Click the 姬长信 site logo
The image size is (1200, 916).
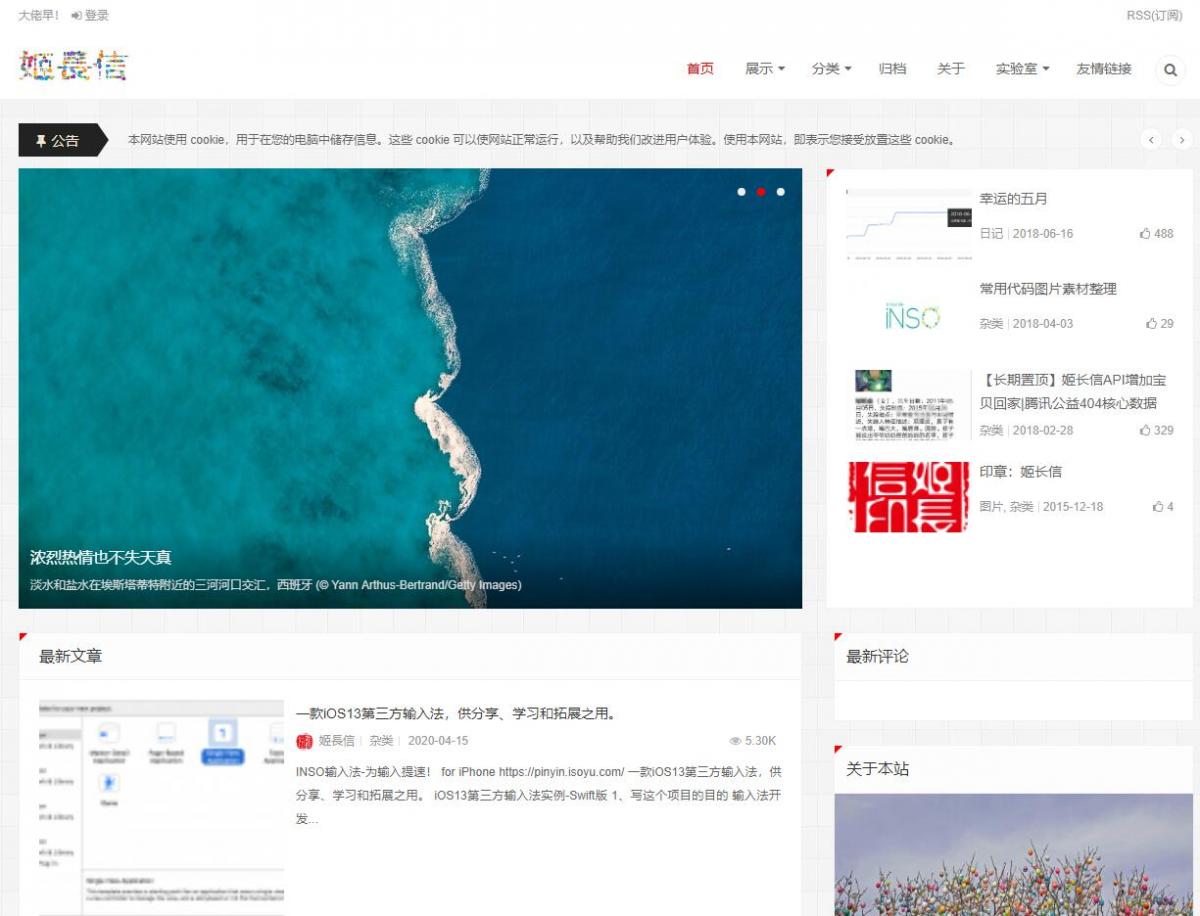[x=73, y=65]
